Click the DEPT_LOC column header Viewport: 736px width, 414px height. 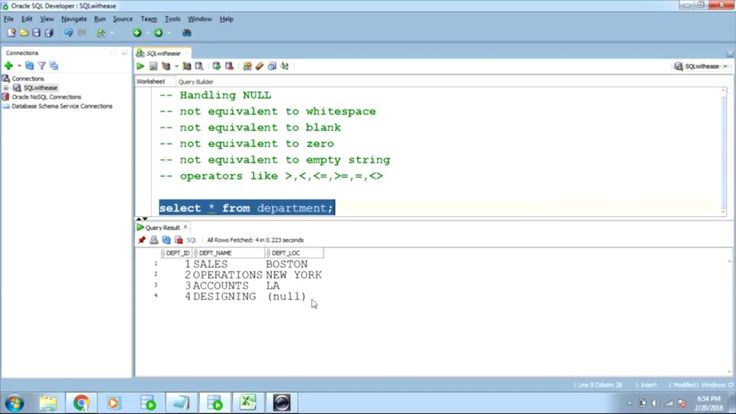pyautogui.click(x=294, y=253)
